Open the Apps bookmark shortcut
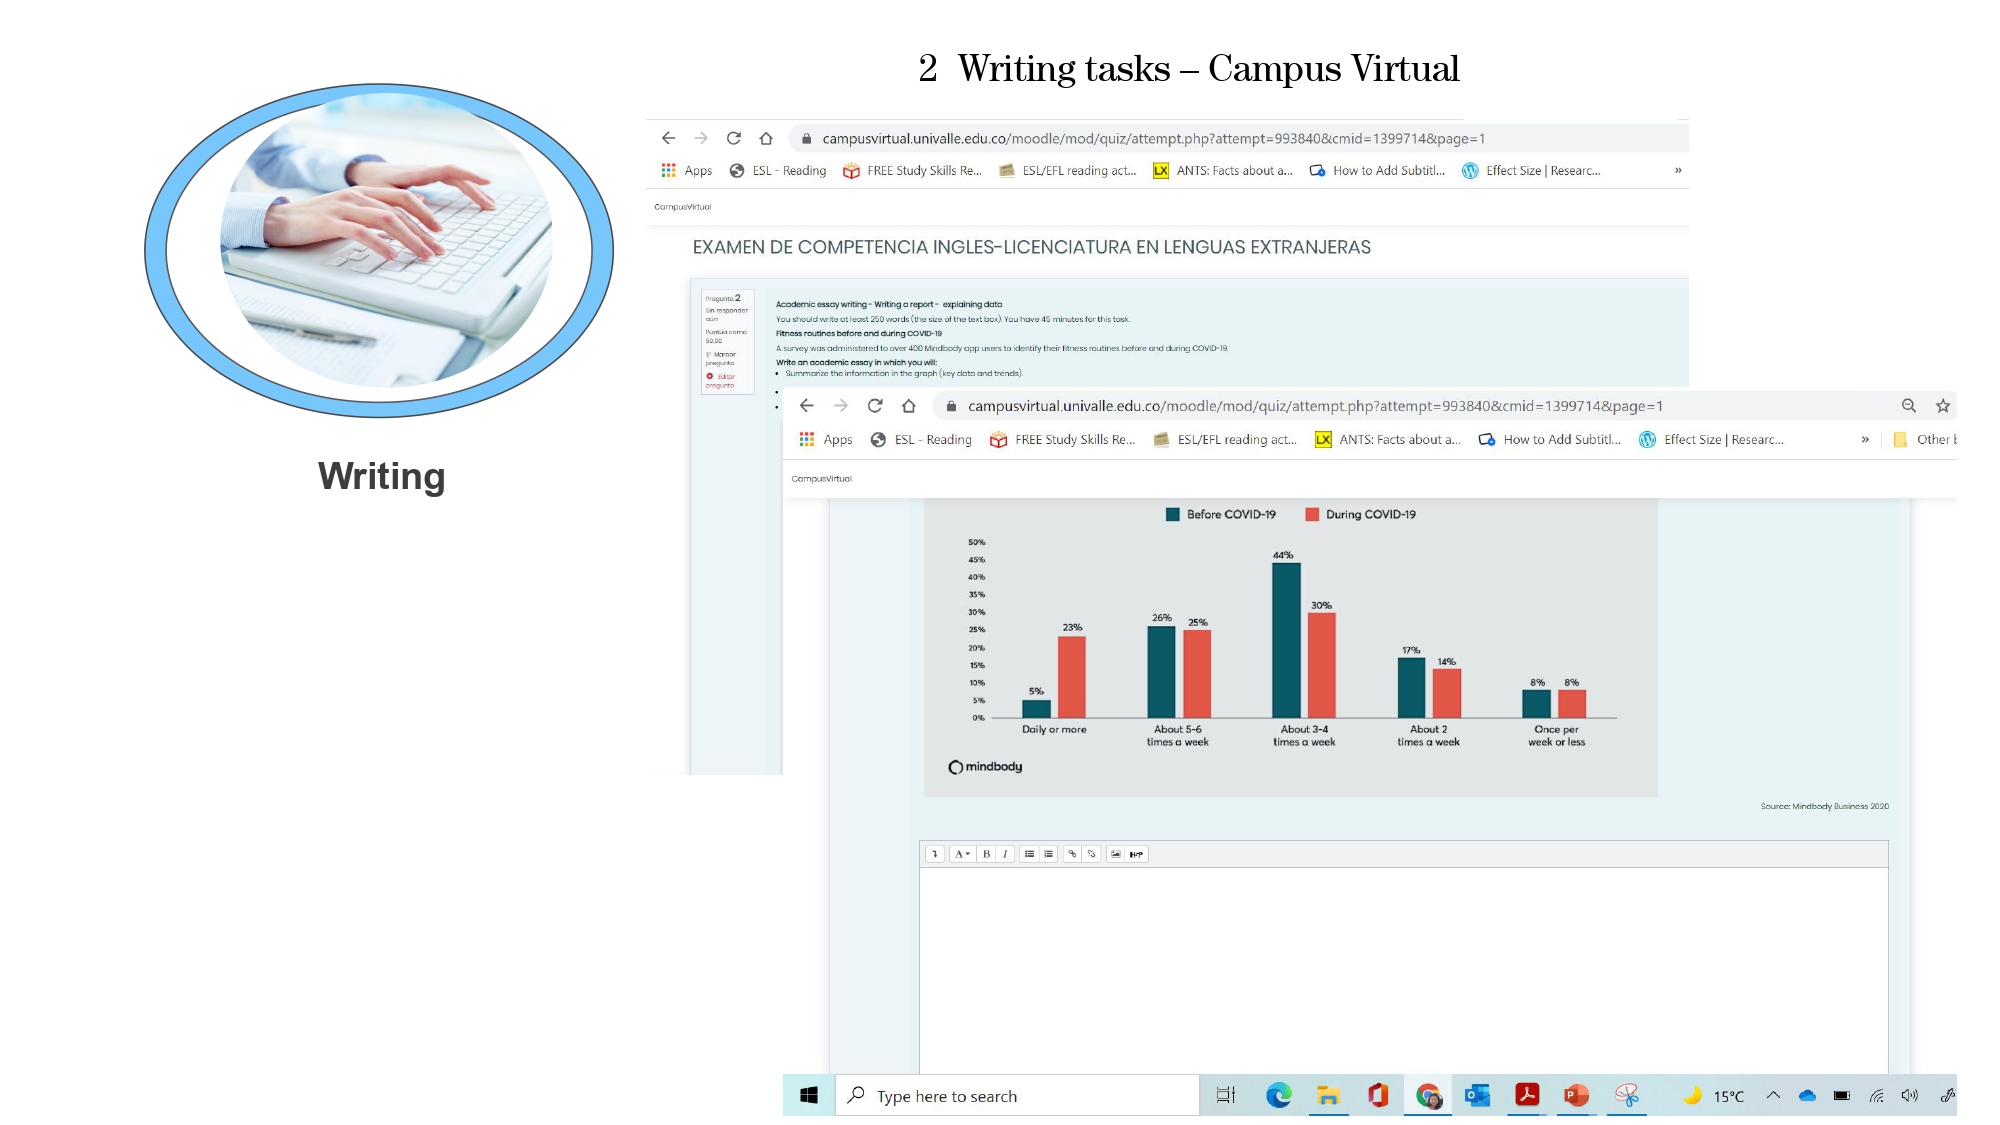2000x1125 pixels. (x=826, y=439)
